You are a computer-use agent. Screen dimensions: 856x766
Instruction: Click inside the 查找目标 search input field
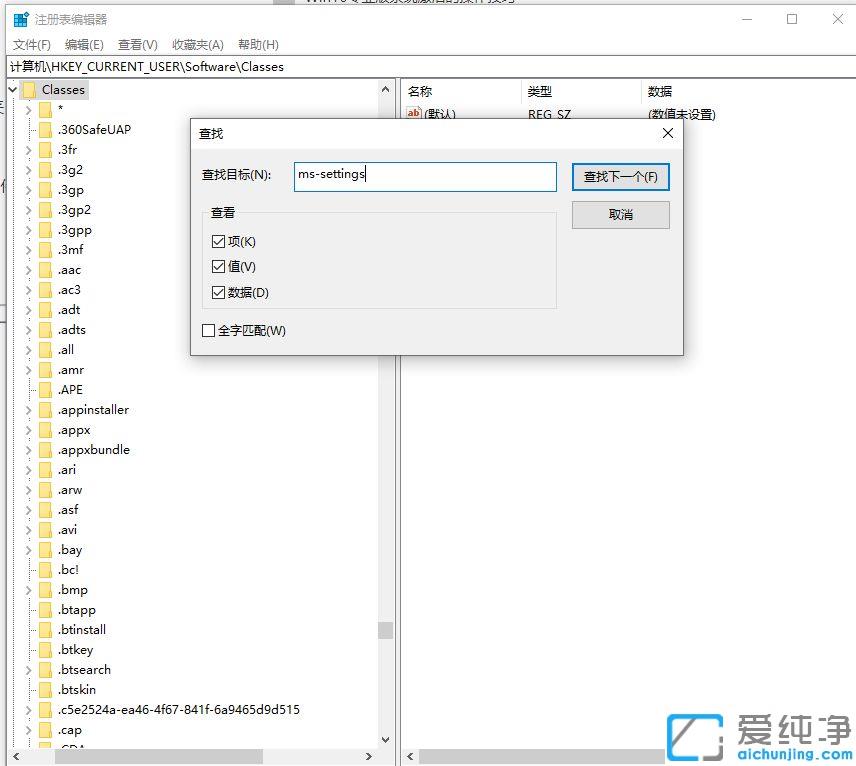(424, 176)
